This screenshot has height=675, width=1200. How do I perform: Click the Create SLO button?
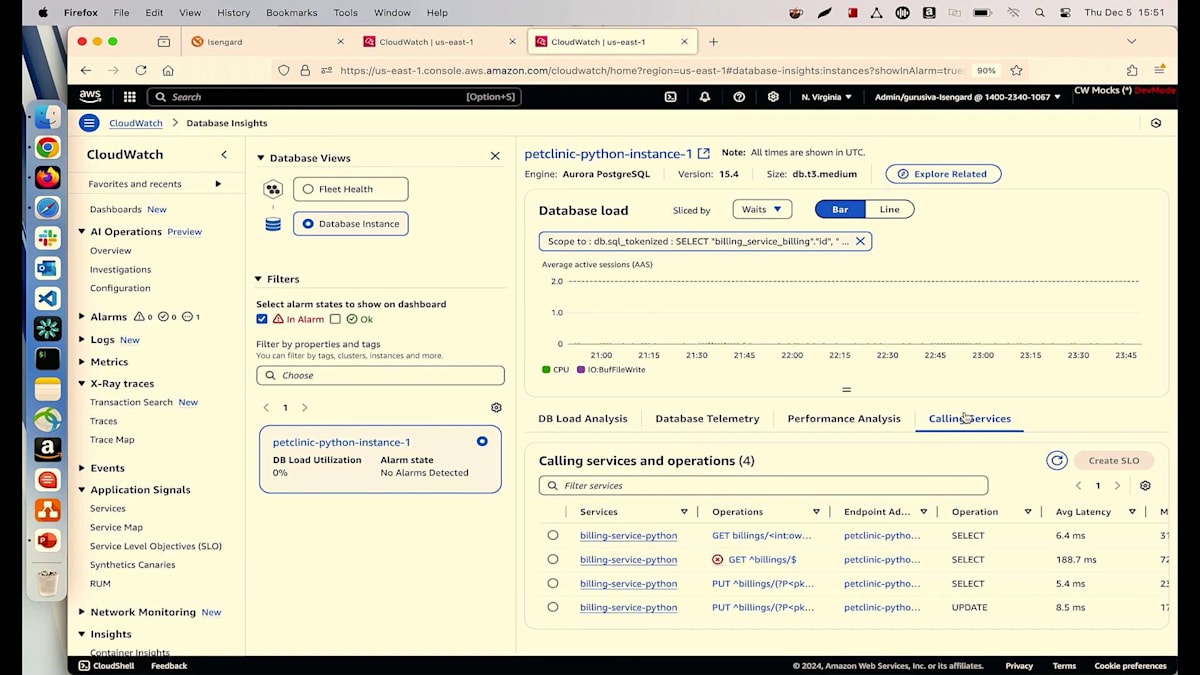(x=1114, y=460)
